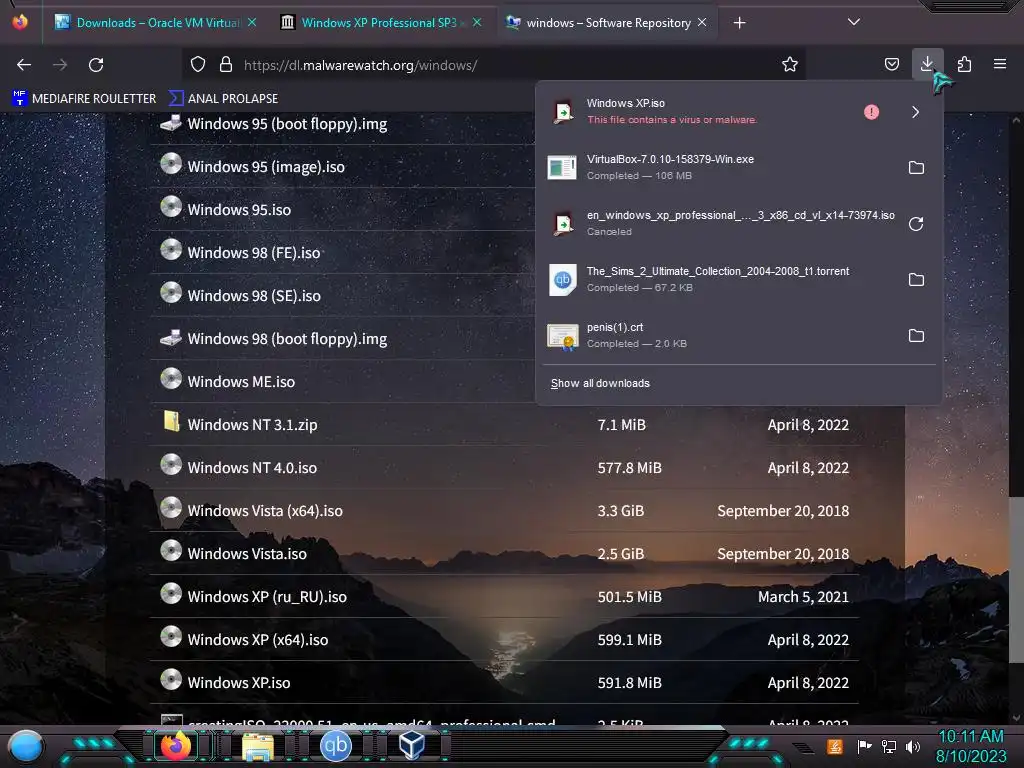Open new tab with plus button

coord(739,23)
